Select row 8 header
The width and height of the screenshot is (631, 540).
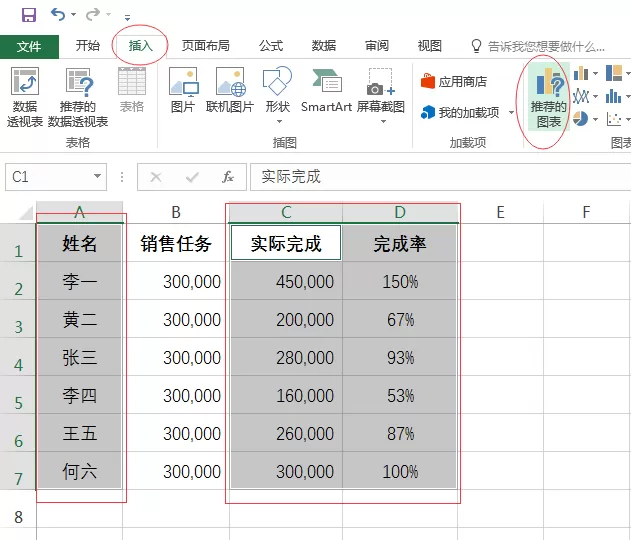[x=18, y=509]
